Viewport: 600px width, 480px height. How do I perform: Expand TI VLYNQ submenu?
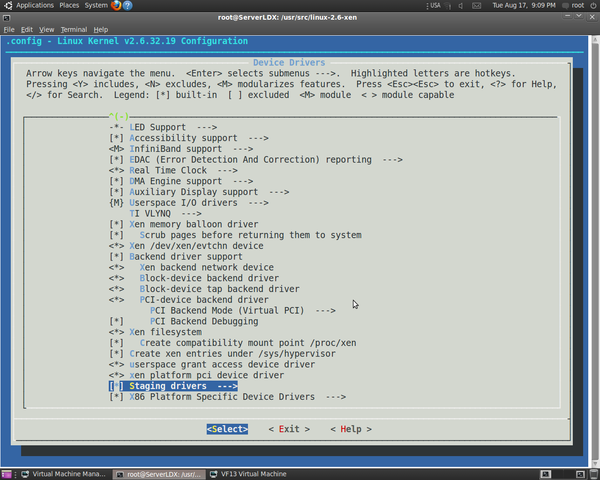click(165, 214)
